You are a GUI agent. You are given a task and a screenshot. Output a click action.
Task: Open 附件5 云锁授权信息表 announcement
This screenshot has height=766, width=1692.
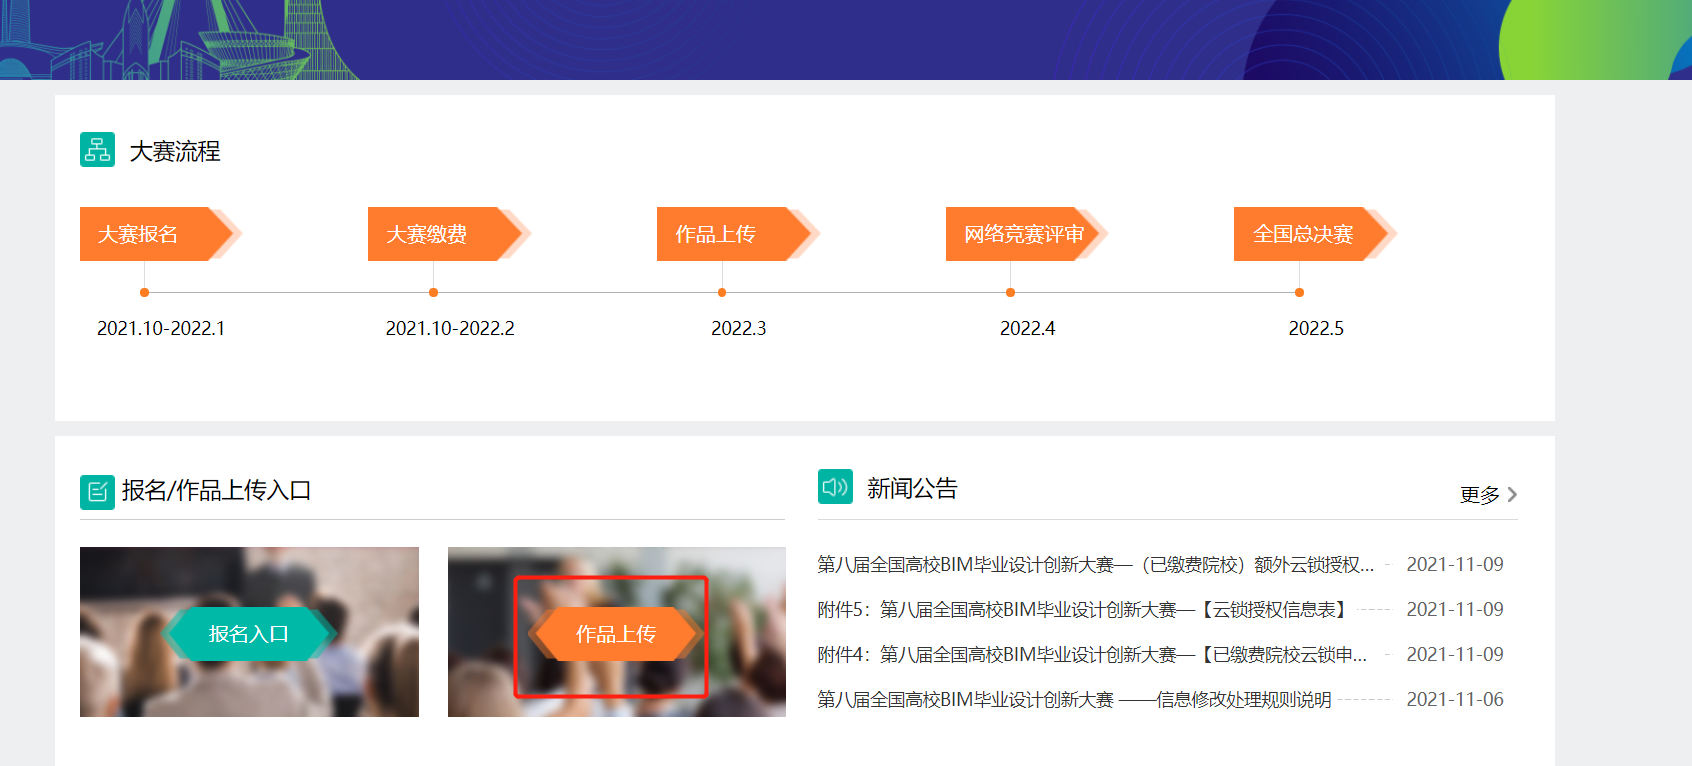1083,610
